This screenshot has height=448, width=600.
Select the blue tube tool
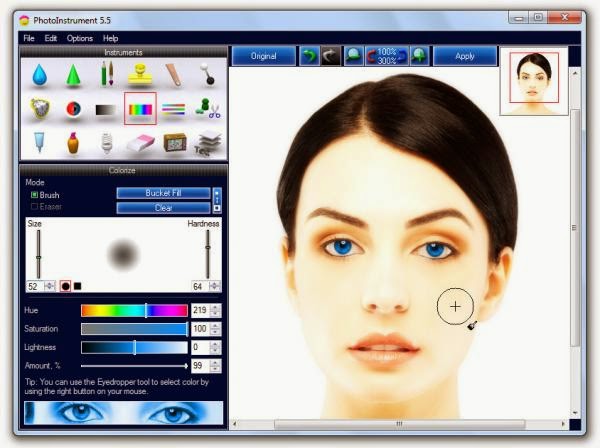click(x=39, y=142)
